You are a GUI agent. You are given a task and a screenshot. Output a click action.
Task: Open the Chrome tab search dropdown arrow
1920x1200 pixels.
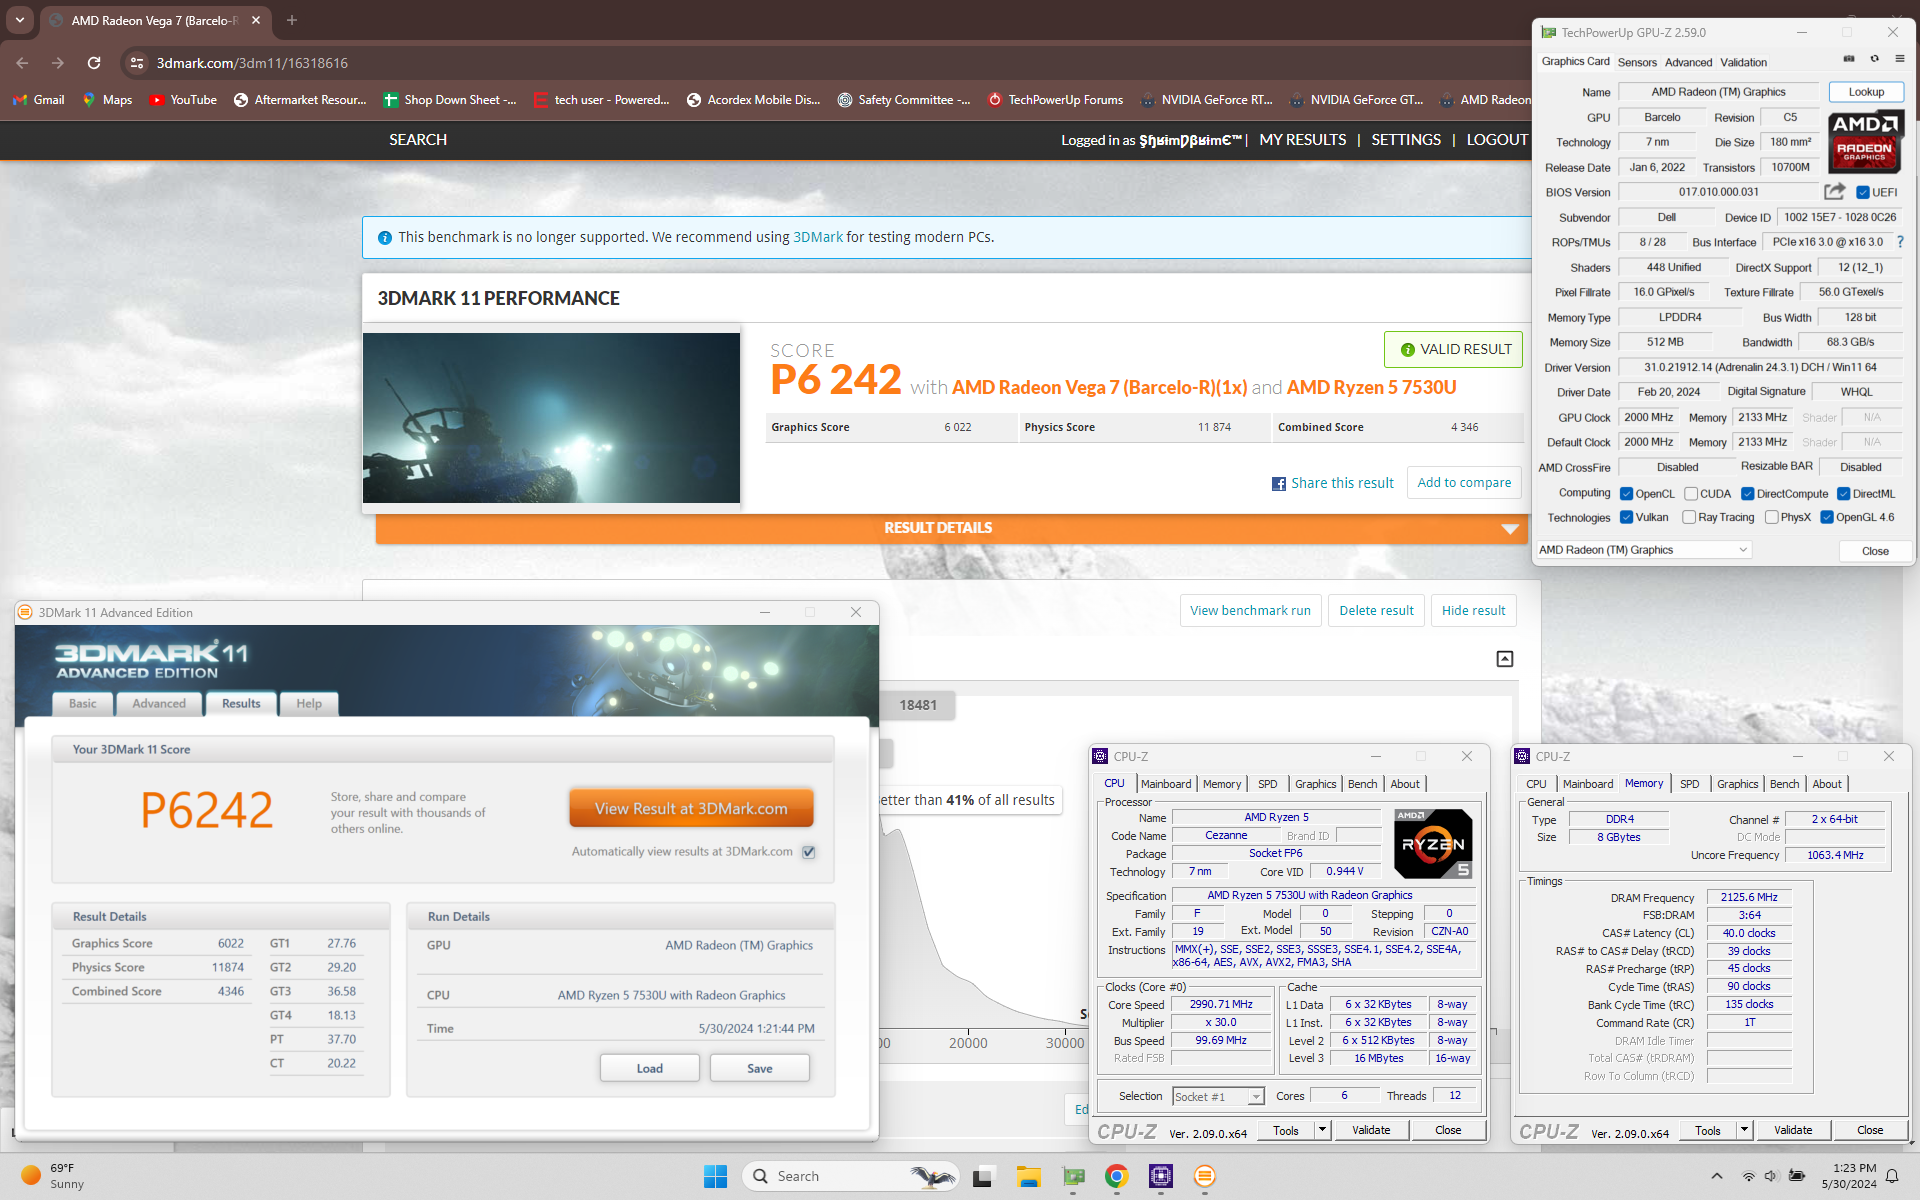(20, 20)
